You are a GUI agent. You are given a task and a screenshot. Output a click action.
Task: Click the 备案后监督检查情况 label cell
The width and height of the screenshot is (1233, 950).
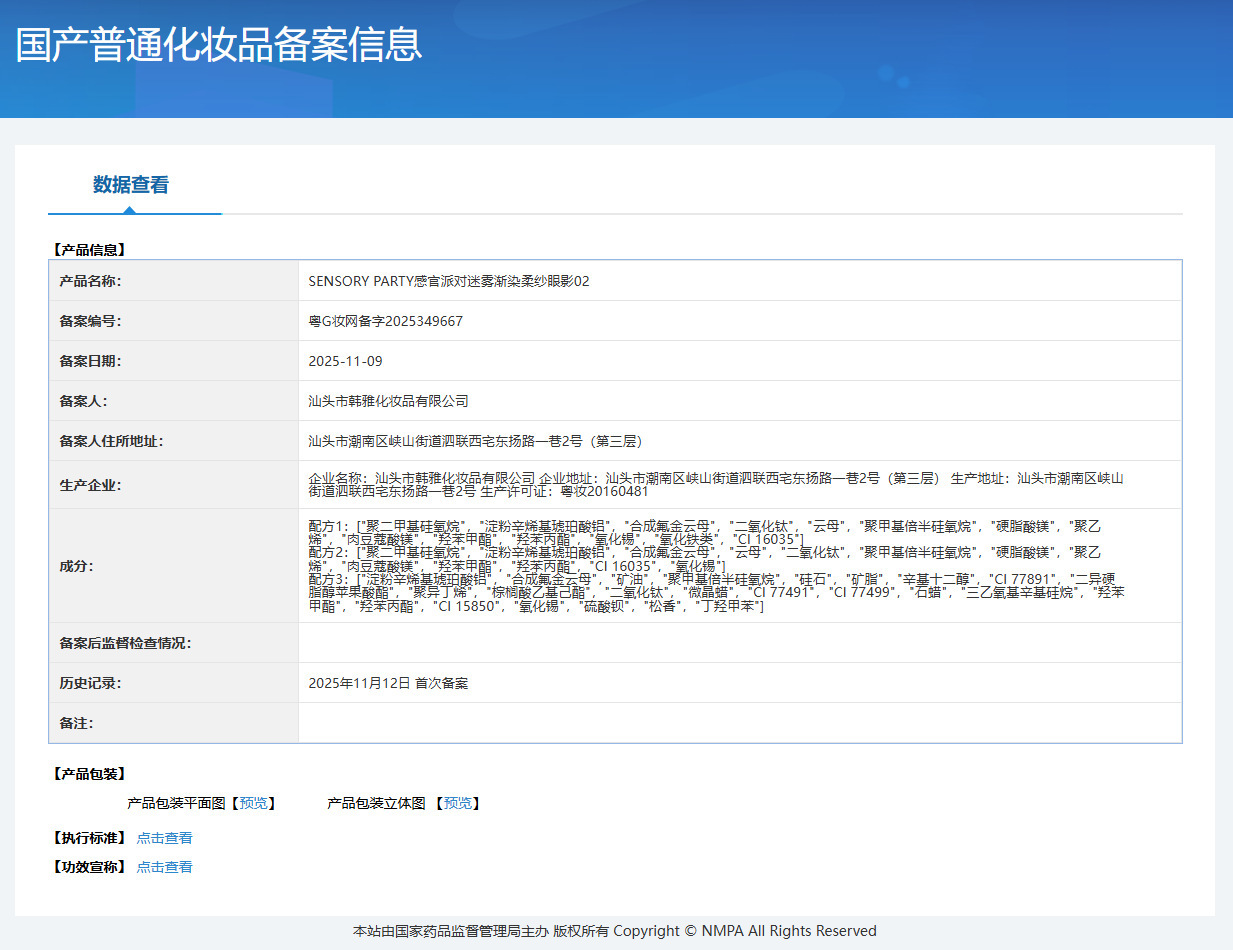(174, 643)
